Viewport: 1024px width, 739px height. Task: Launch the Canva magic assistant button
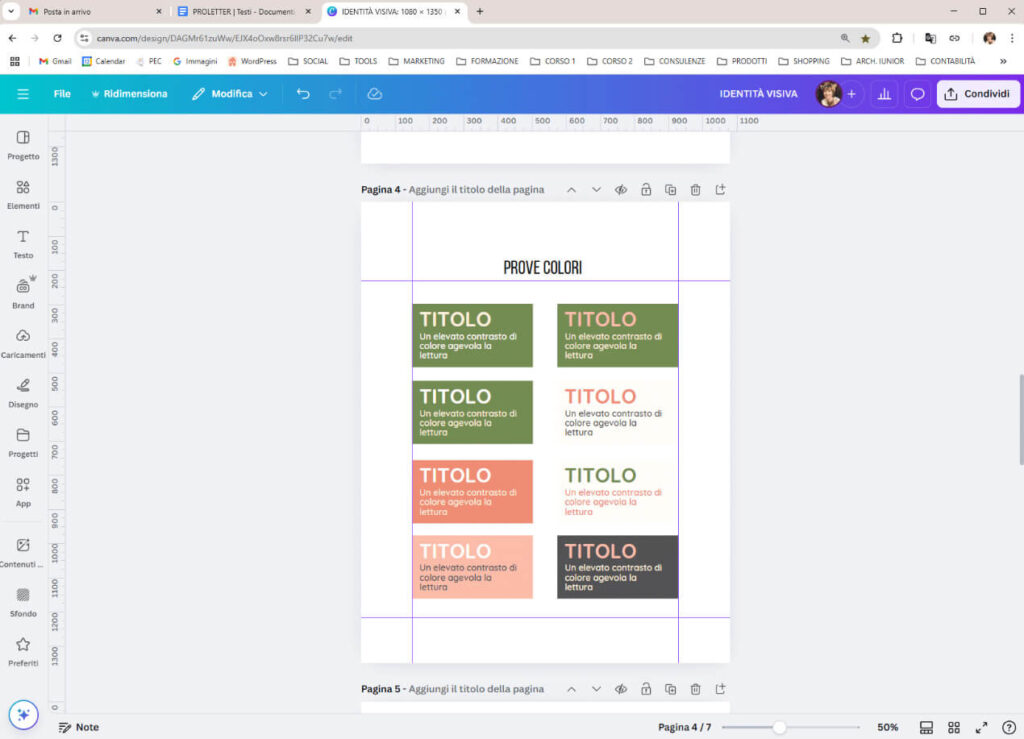pyautogui.click(x=24, y=715)
